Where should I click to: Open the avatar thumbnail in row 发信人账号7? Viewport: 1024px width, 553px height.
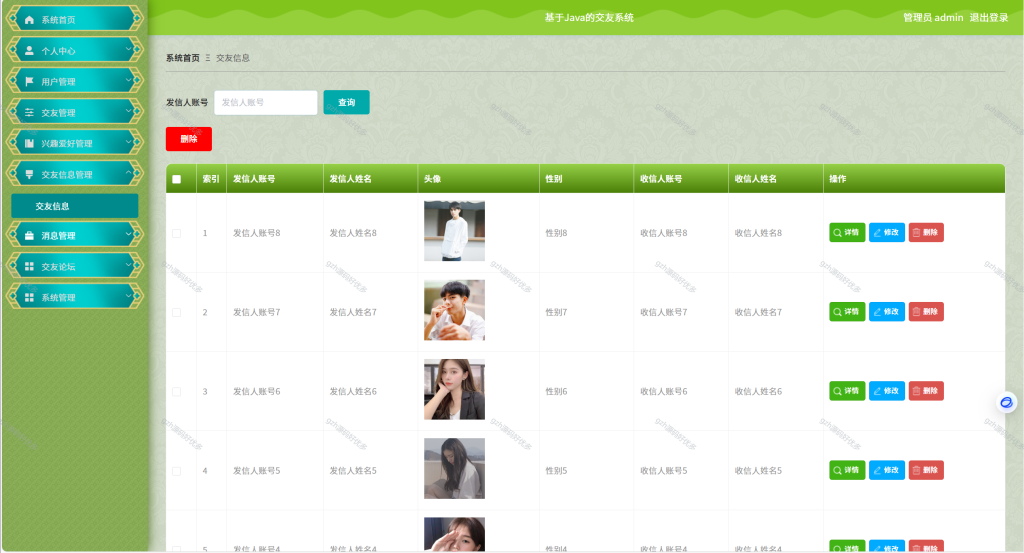455,310
